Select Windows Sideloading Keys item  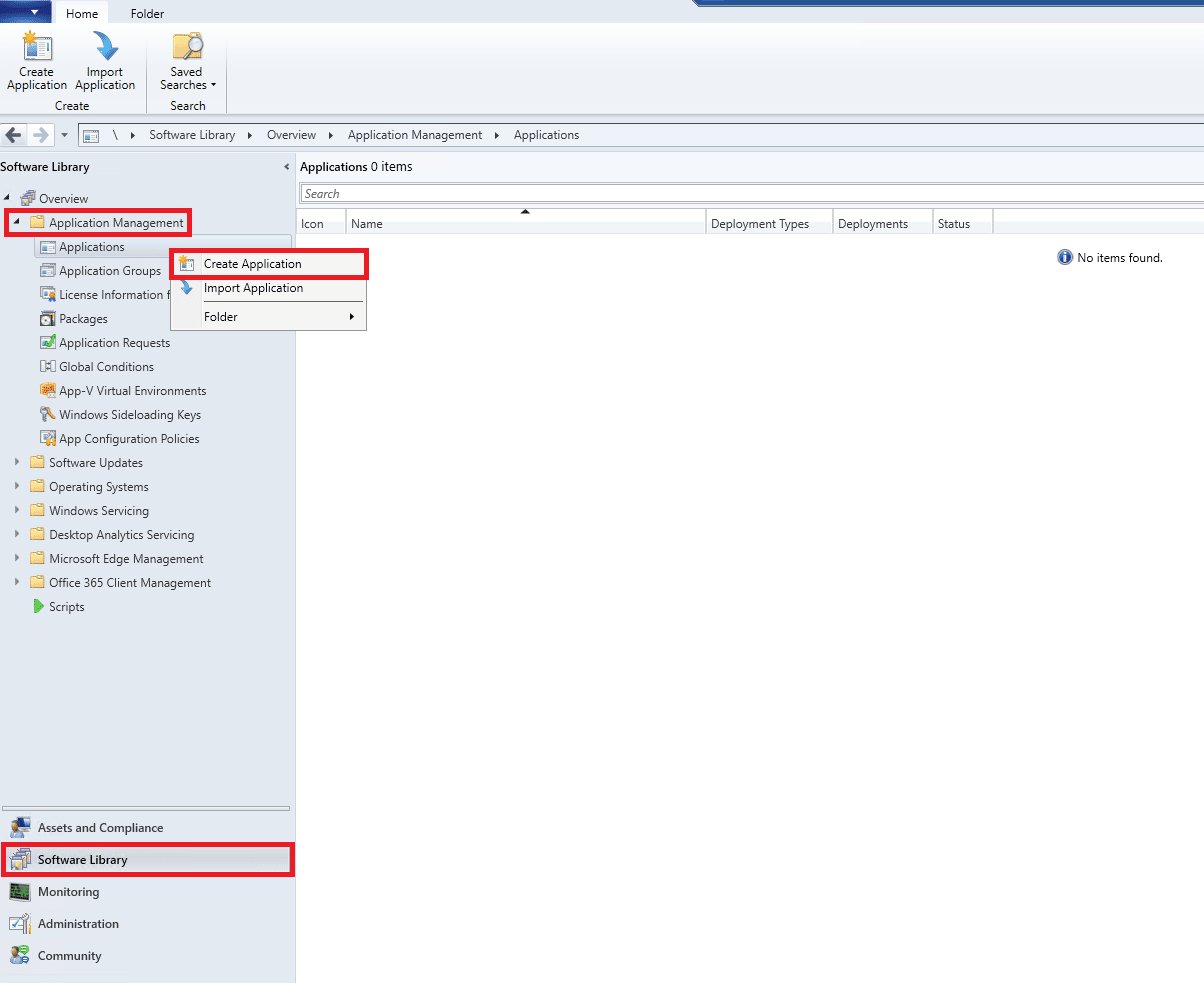point(129,415)
